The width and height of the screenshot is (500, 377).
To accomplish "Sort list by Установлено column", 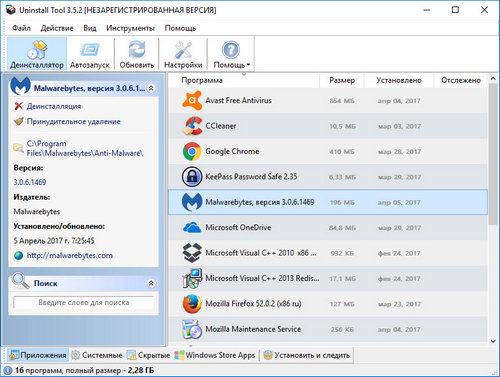I will (399, 80).
